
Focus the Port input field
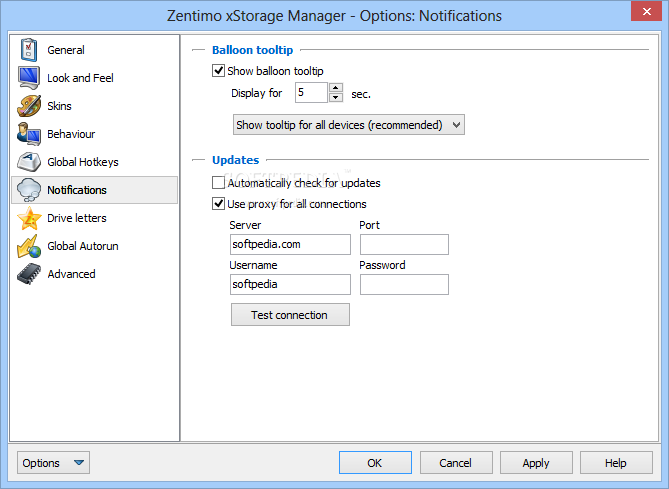(x=404, y=244)
